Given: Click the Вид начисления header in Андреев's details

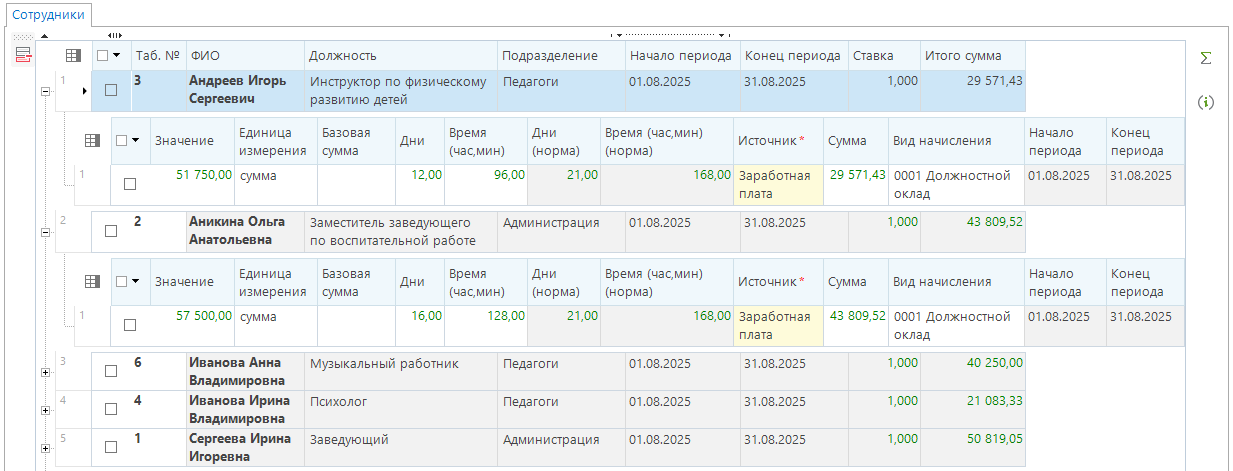Looking at the screenshot, I should [x=955, y=141].
